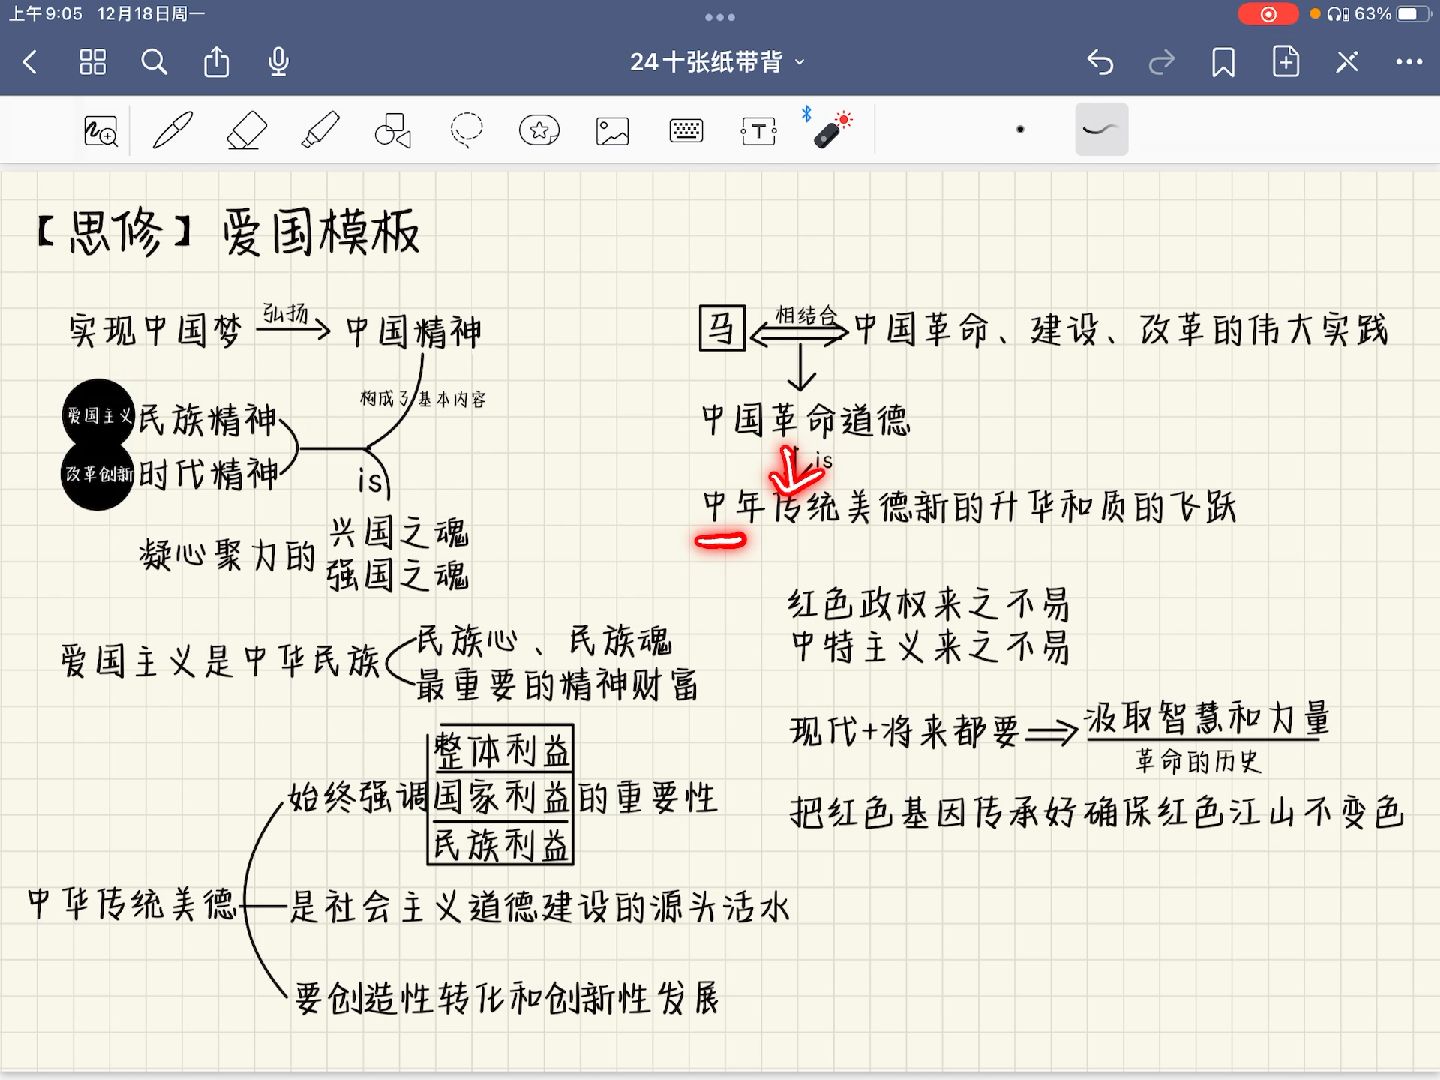Tap the red screen recording indicator
Viewport: 1440px width, 1080px height.
click(1268, 14)
